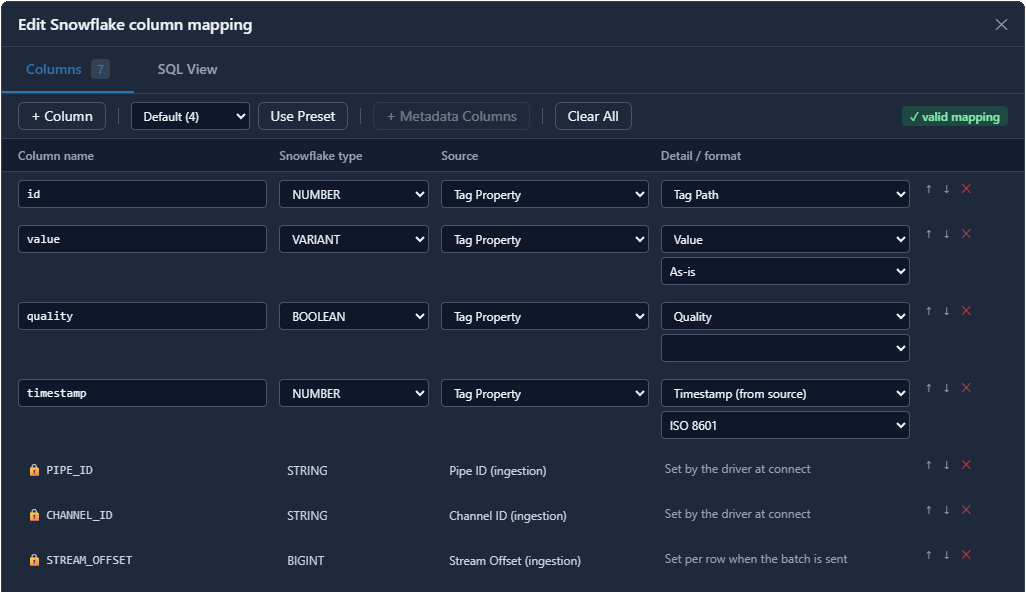The height and width of the screenshot is (592, 1026).
Task: Move STREAM_OFFSET row down
Action: pyautogui.click(x=946, y=555)
